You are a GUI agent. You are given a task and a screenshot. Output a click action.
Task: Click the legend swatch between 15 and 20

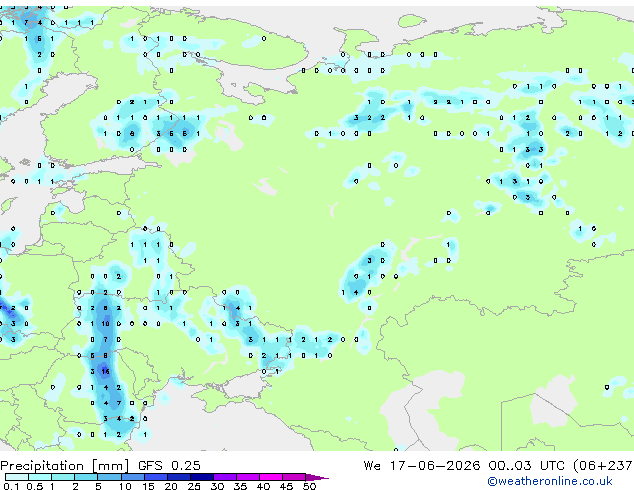pos(155,477)
